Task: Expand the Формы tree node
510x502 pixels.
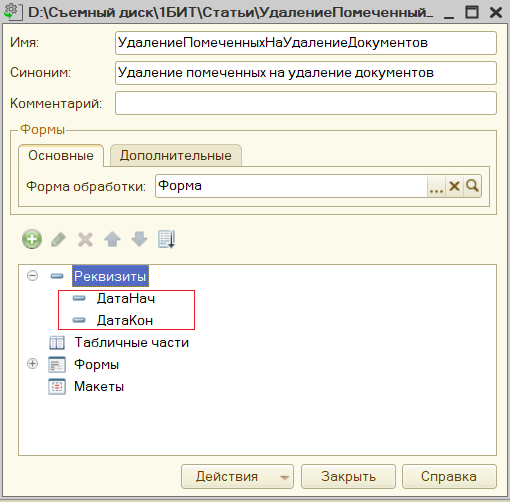Action: pyautogui.click(x=32, y=363)
